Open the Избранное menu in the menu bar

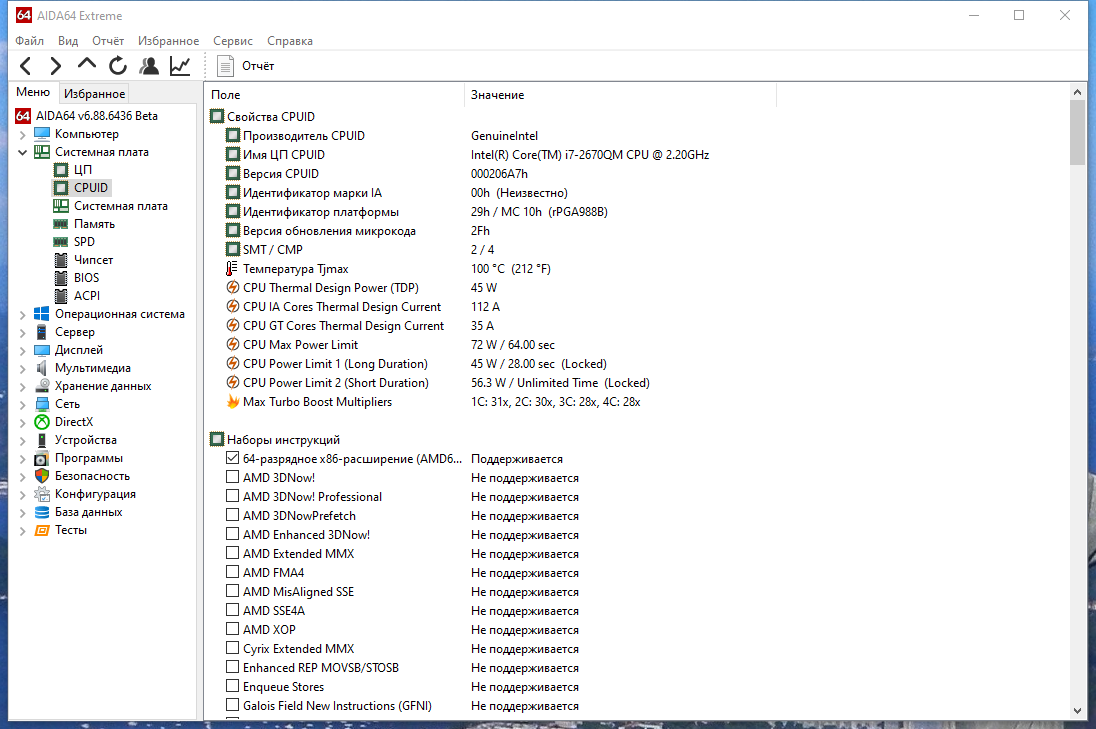click(168, 41)
